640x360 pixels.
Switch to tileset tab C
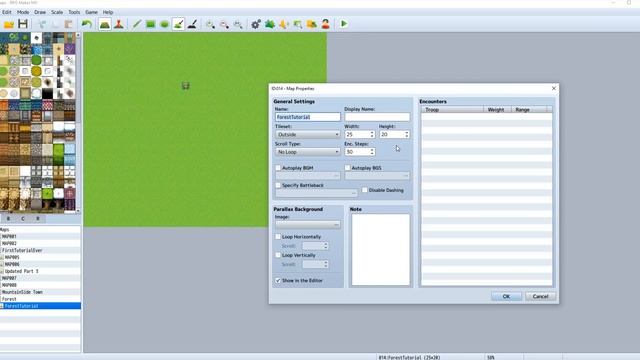[x=23, y=219]
